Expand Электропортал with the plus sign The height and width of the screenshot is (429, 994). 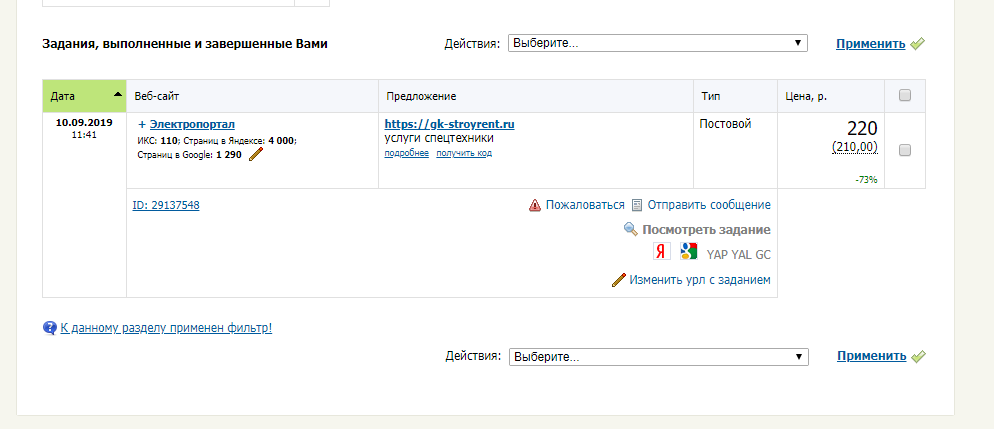click(x=141, y=124)
